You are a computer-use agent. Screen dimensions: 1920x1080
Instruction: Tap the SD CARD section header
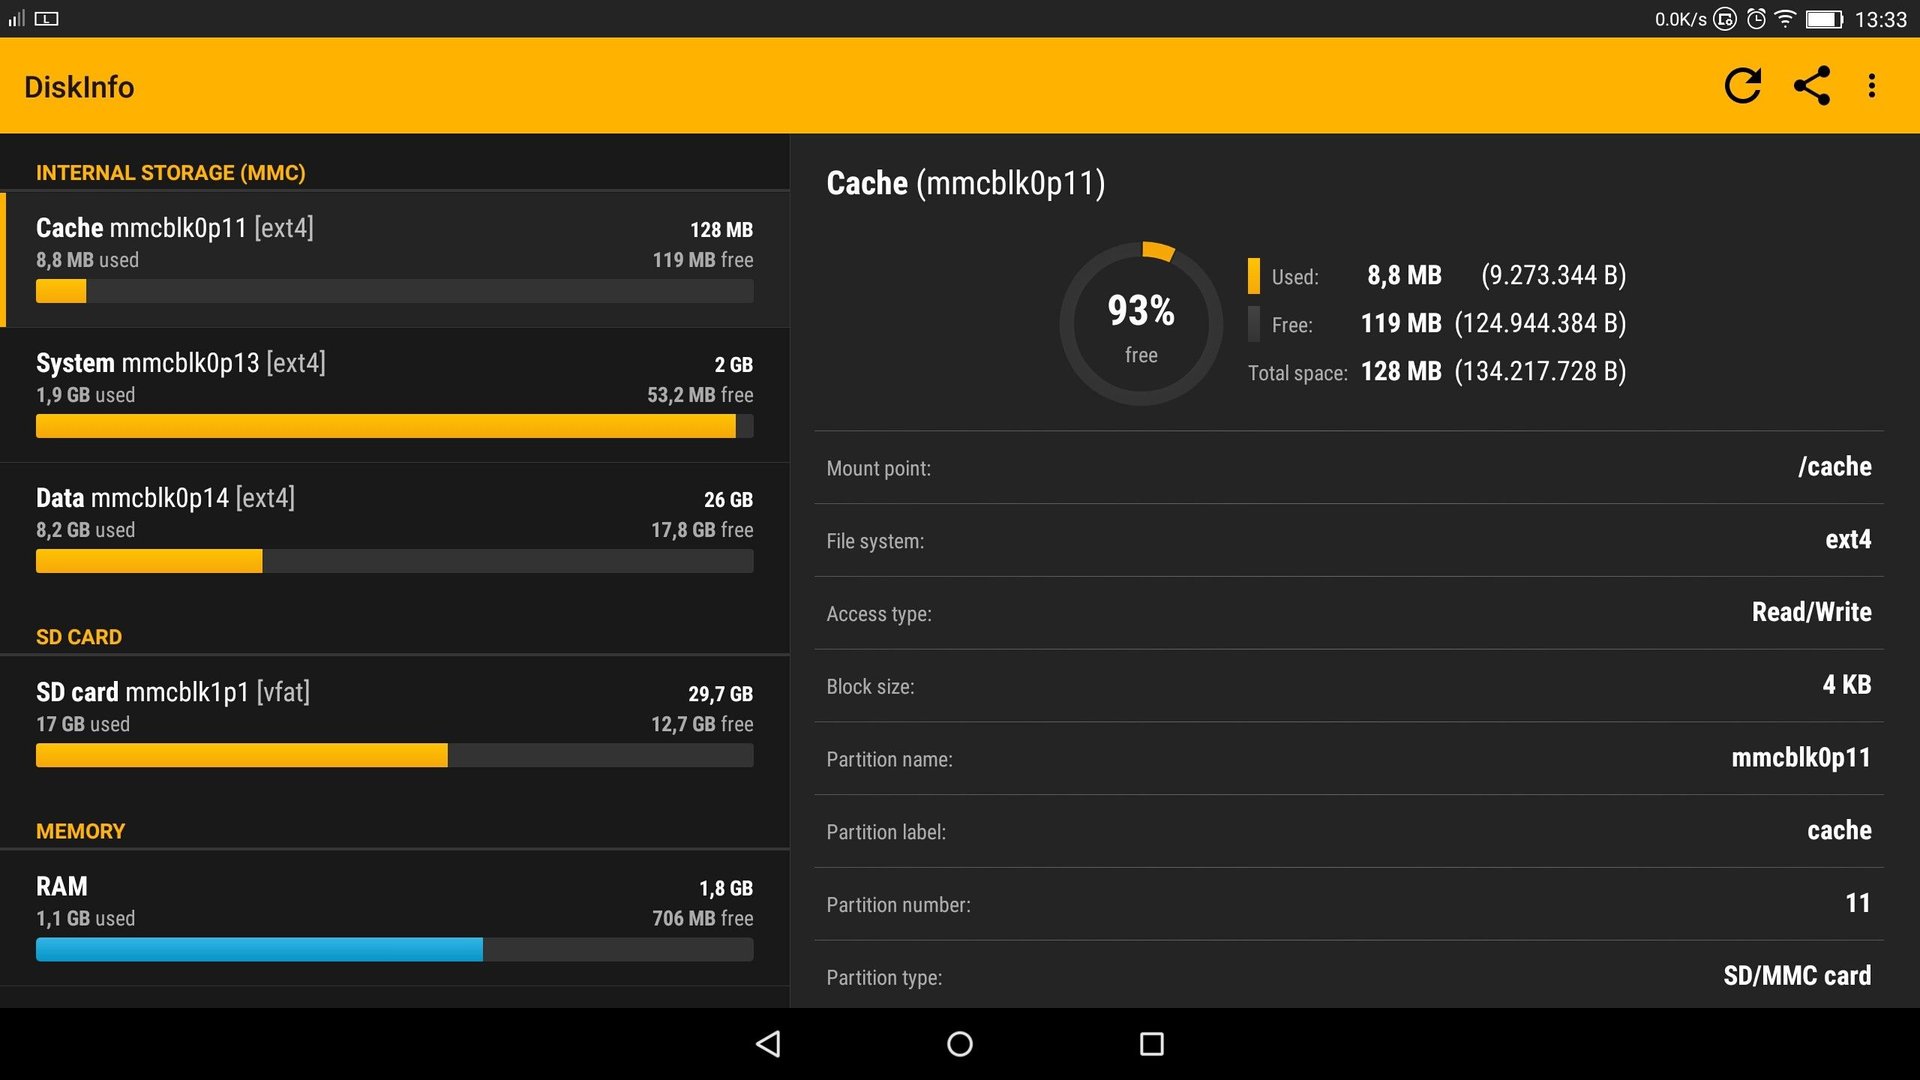pyautogui.click(x=79, y=637)
